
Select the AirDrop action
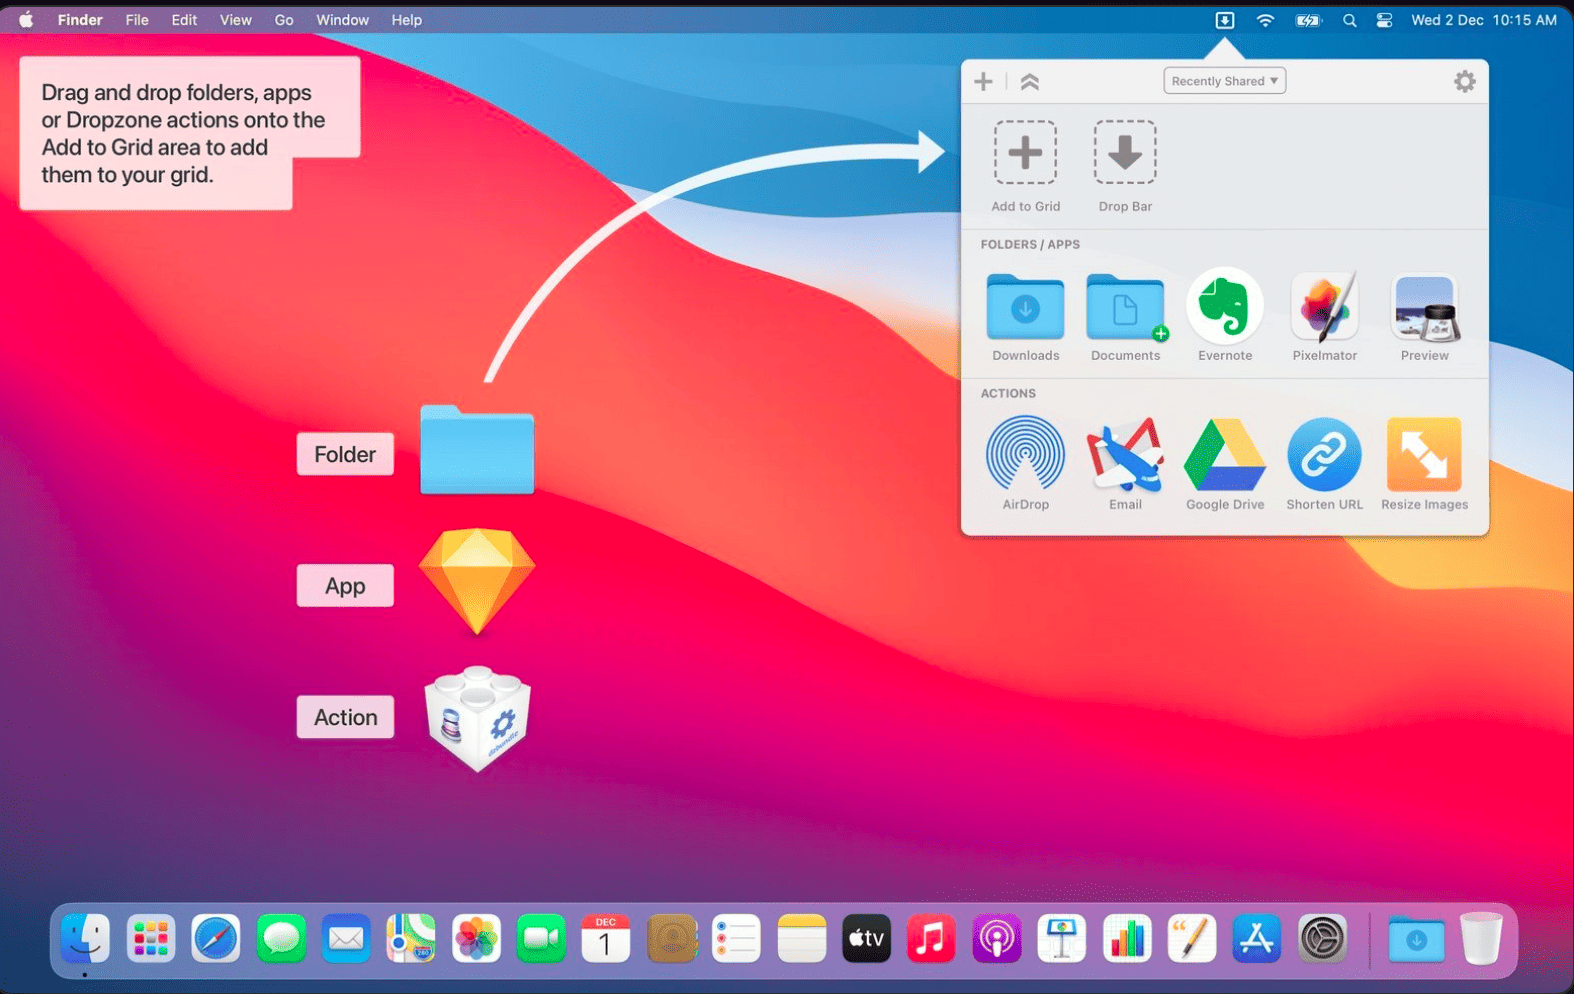(x=1025, y=455)
